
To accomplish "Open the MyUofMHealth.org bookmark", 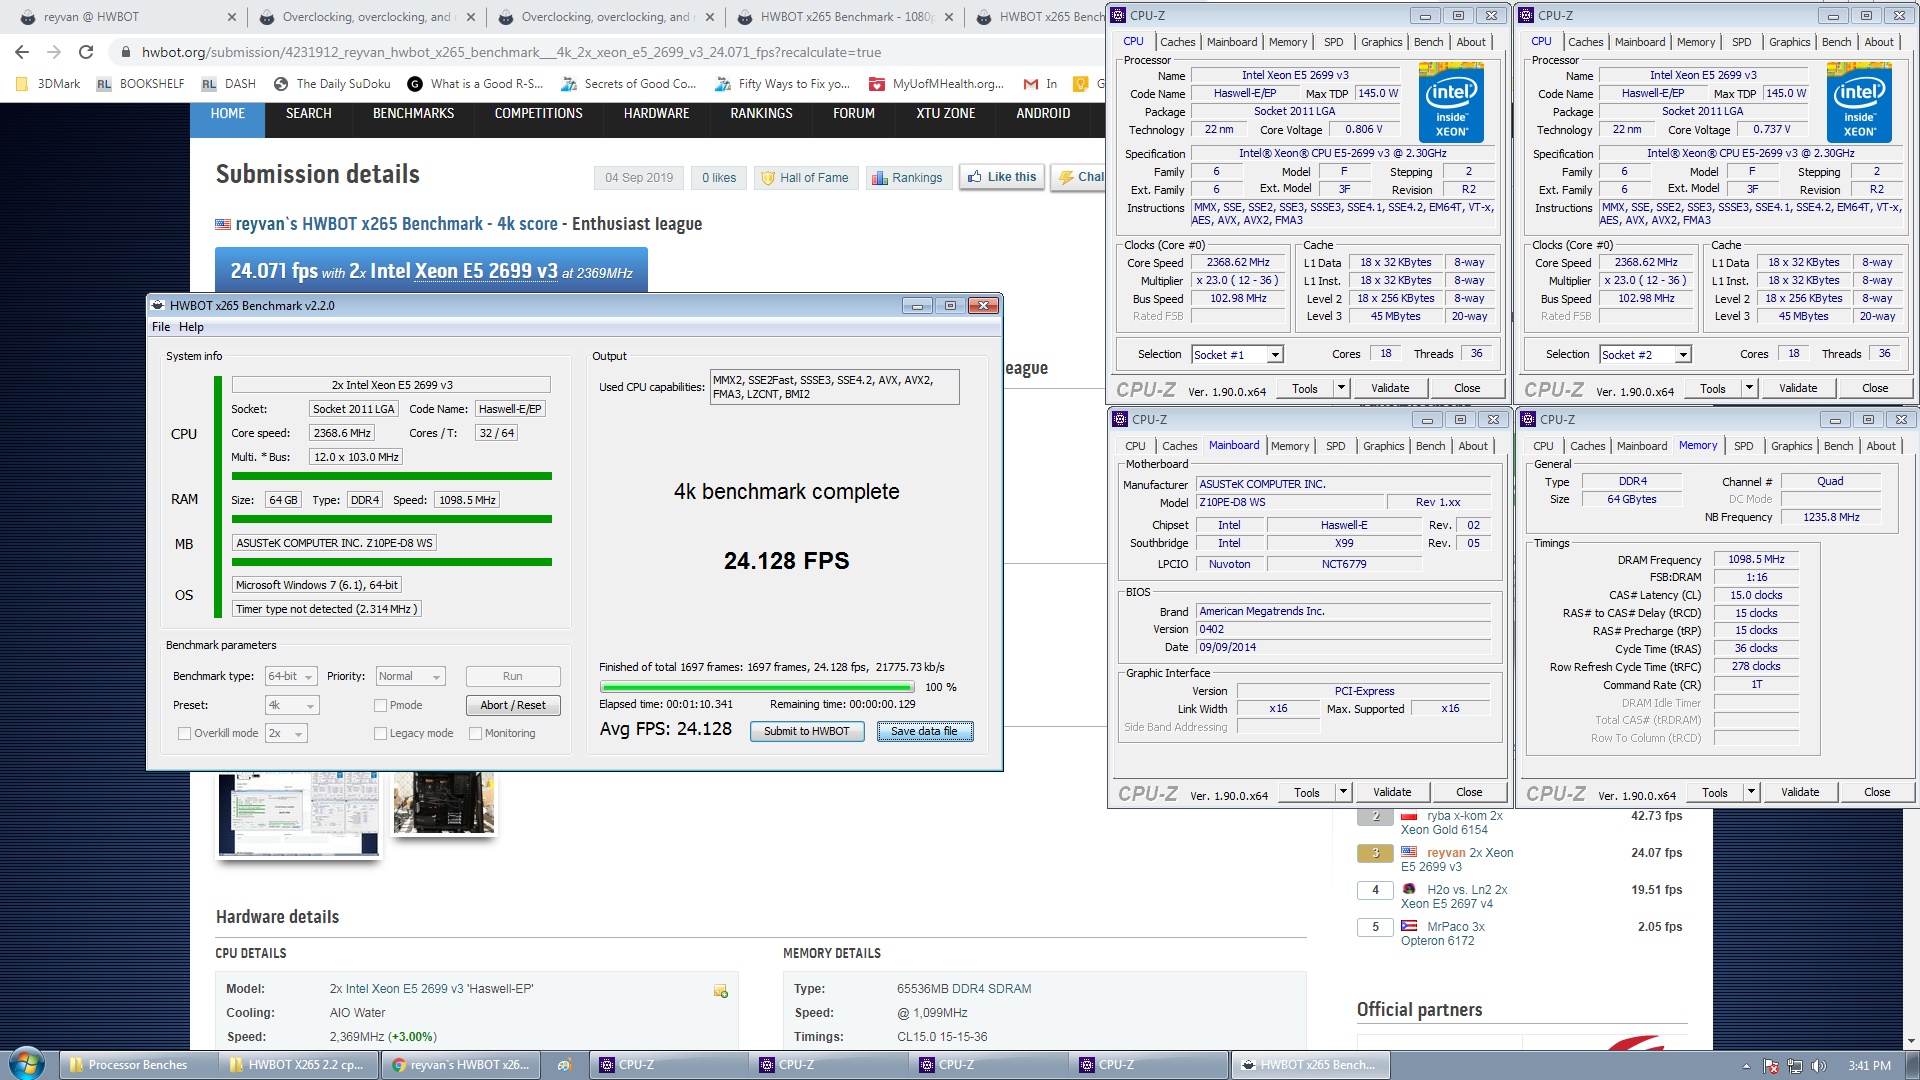I will point(937,84).
